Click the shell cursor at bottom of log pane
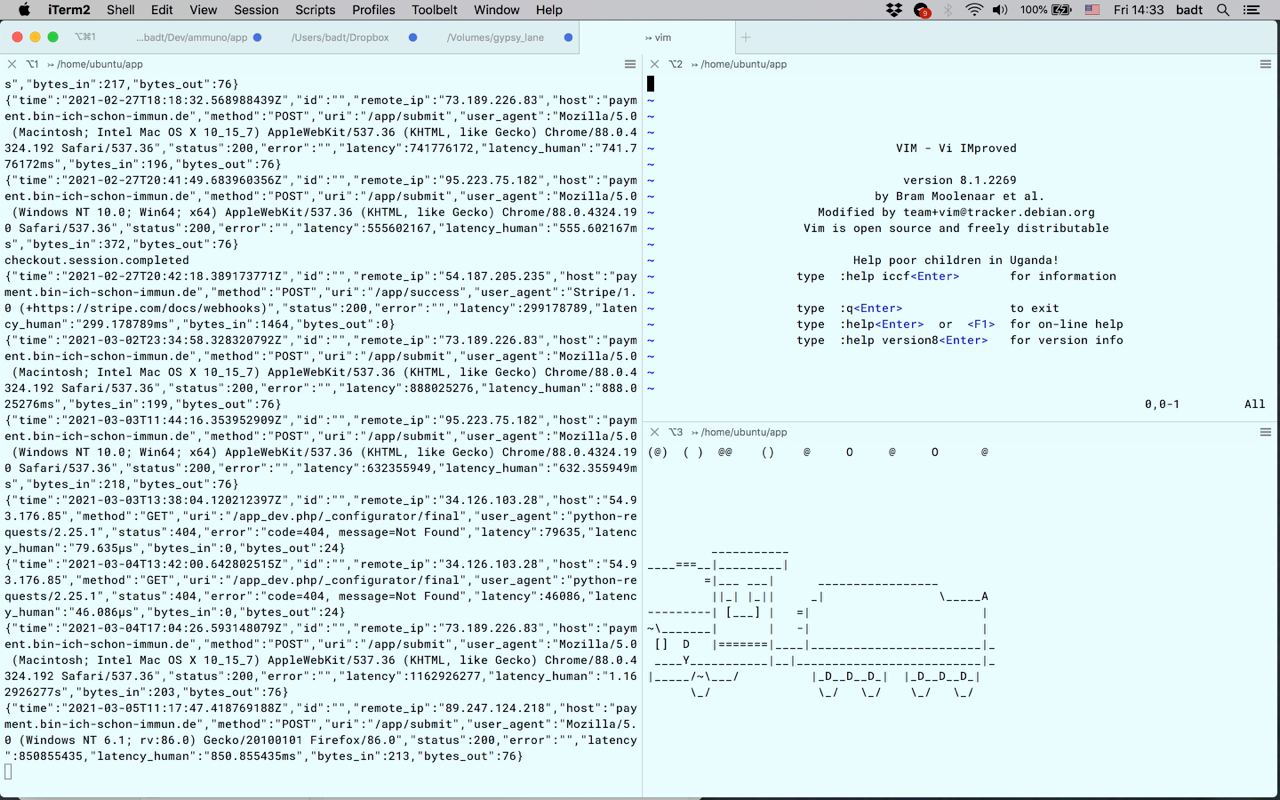The height and width of the screenshot is (800, 1280). click(x=8, y=772)
